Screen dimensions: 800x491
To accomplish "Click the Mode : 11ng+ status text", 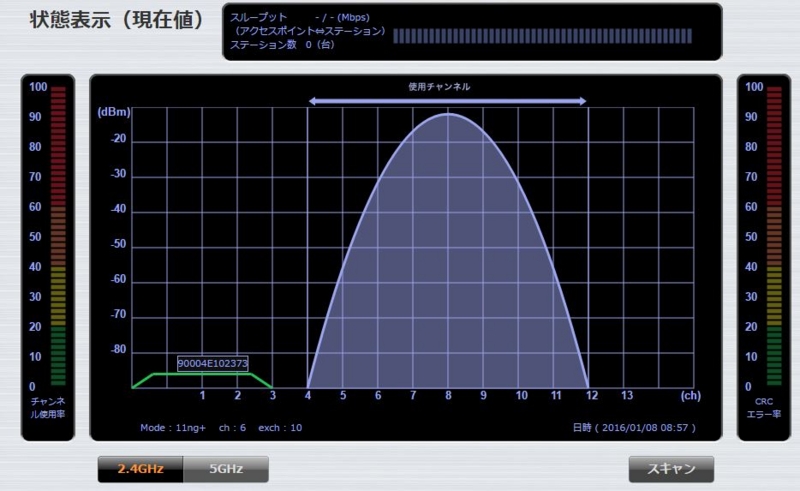I will [x=173, y=428].
